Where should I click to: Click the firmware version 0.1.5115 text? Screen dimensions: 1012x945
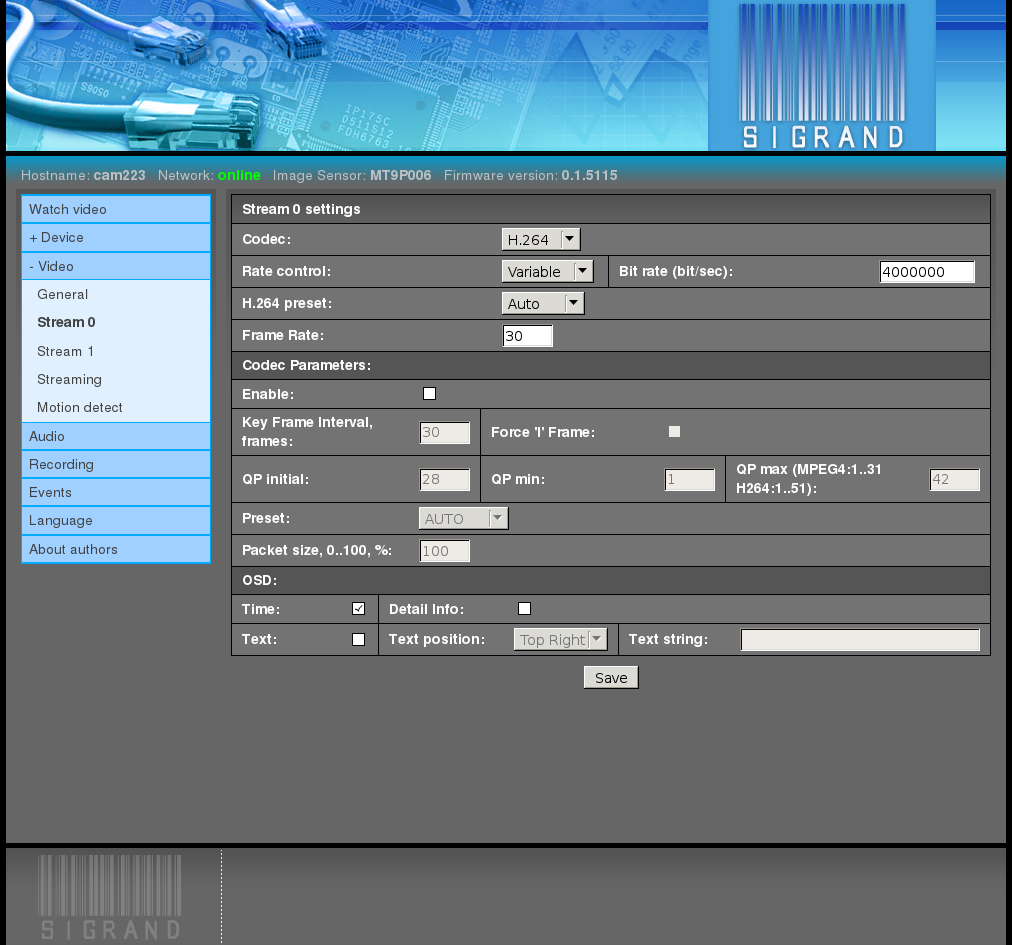589,175
